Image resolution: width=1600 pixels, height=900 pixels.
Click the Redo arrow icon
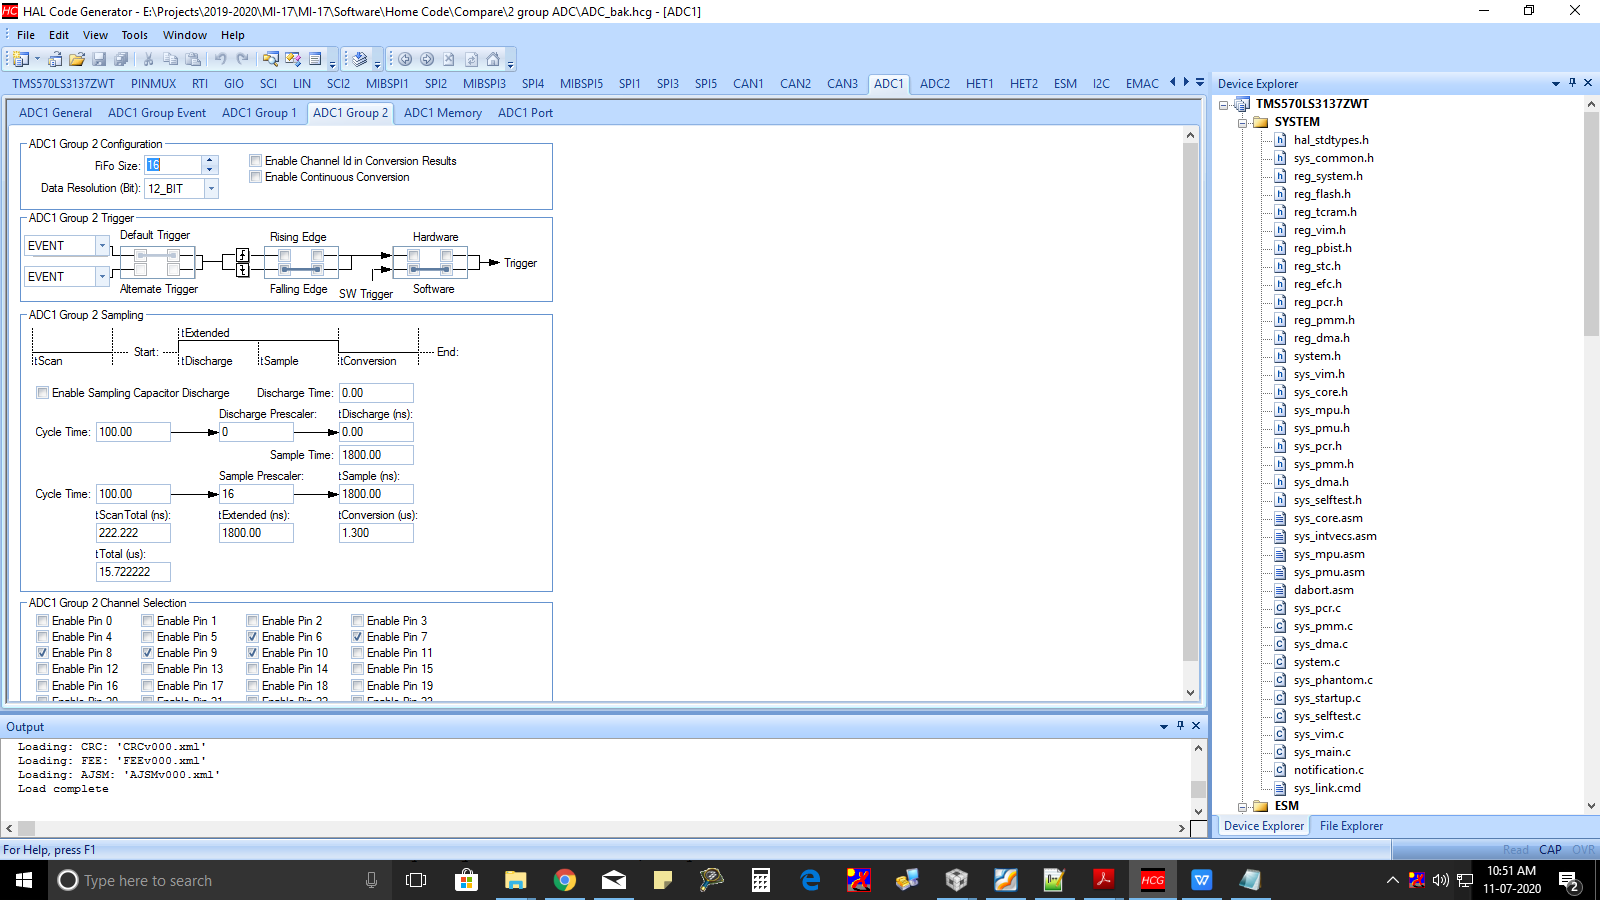pyautogui.click(x=242, y=60)
